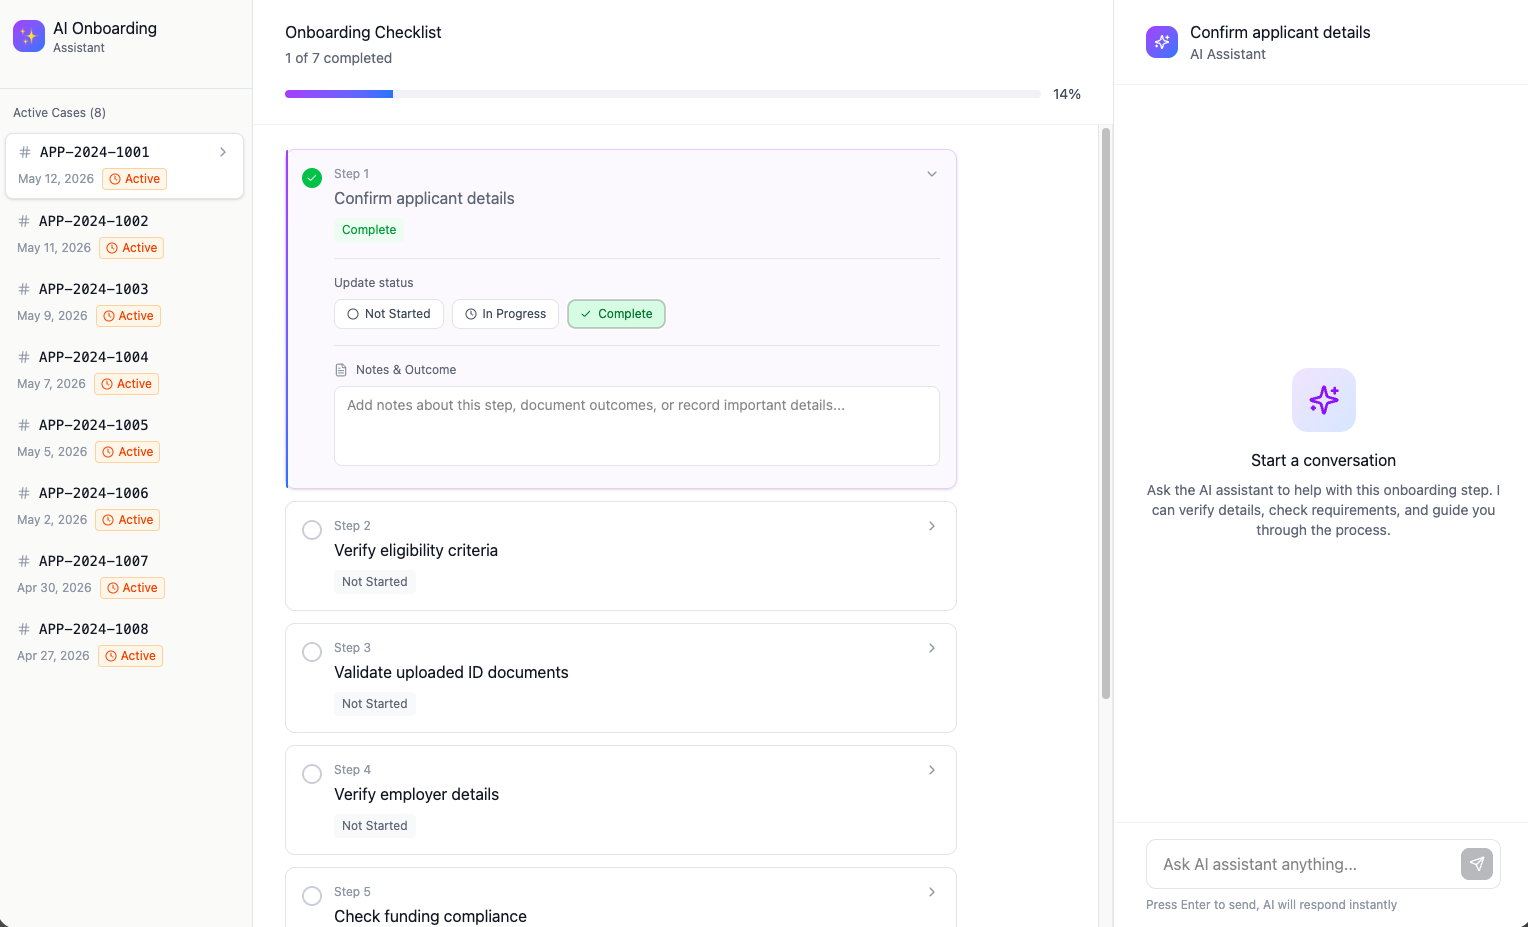Click the hash icon beside APP-2024-1001

pyautogui.click(x=25, y=152)
